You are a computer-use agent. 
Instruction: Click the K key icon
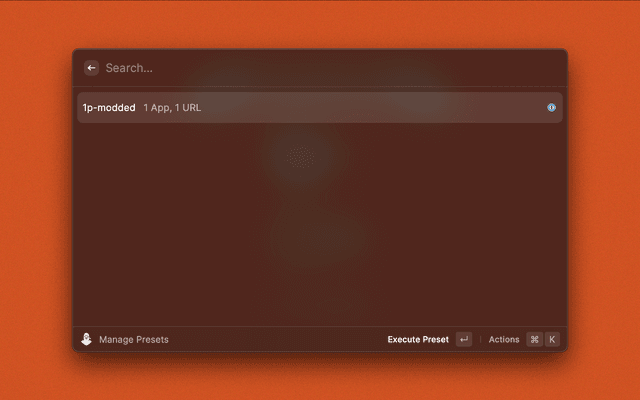click(x=552, y=339)
